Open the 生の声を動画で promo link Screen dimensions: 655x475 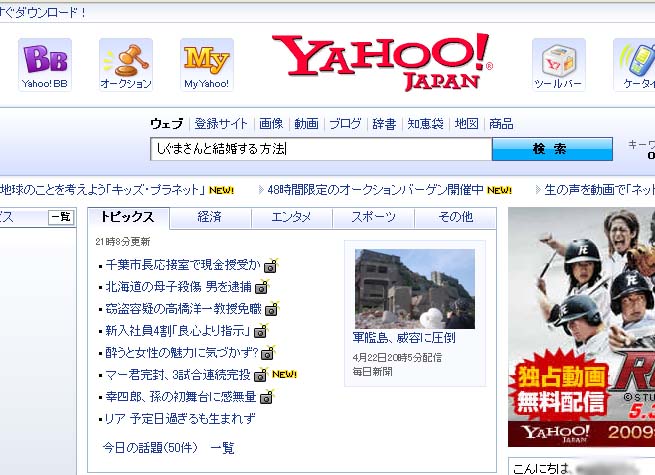[x=599, y=190]
